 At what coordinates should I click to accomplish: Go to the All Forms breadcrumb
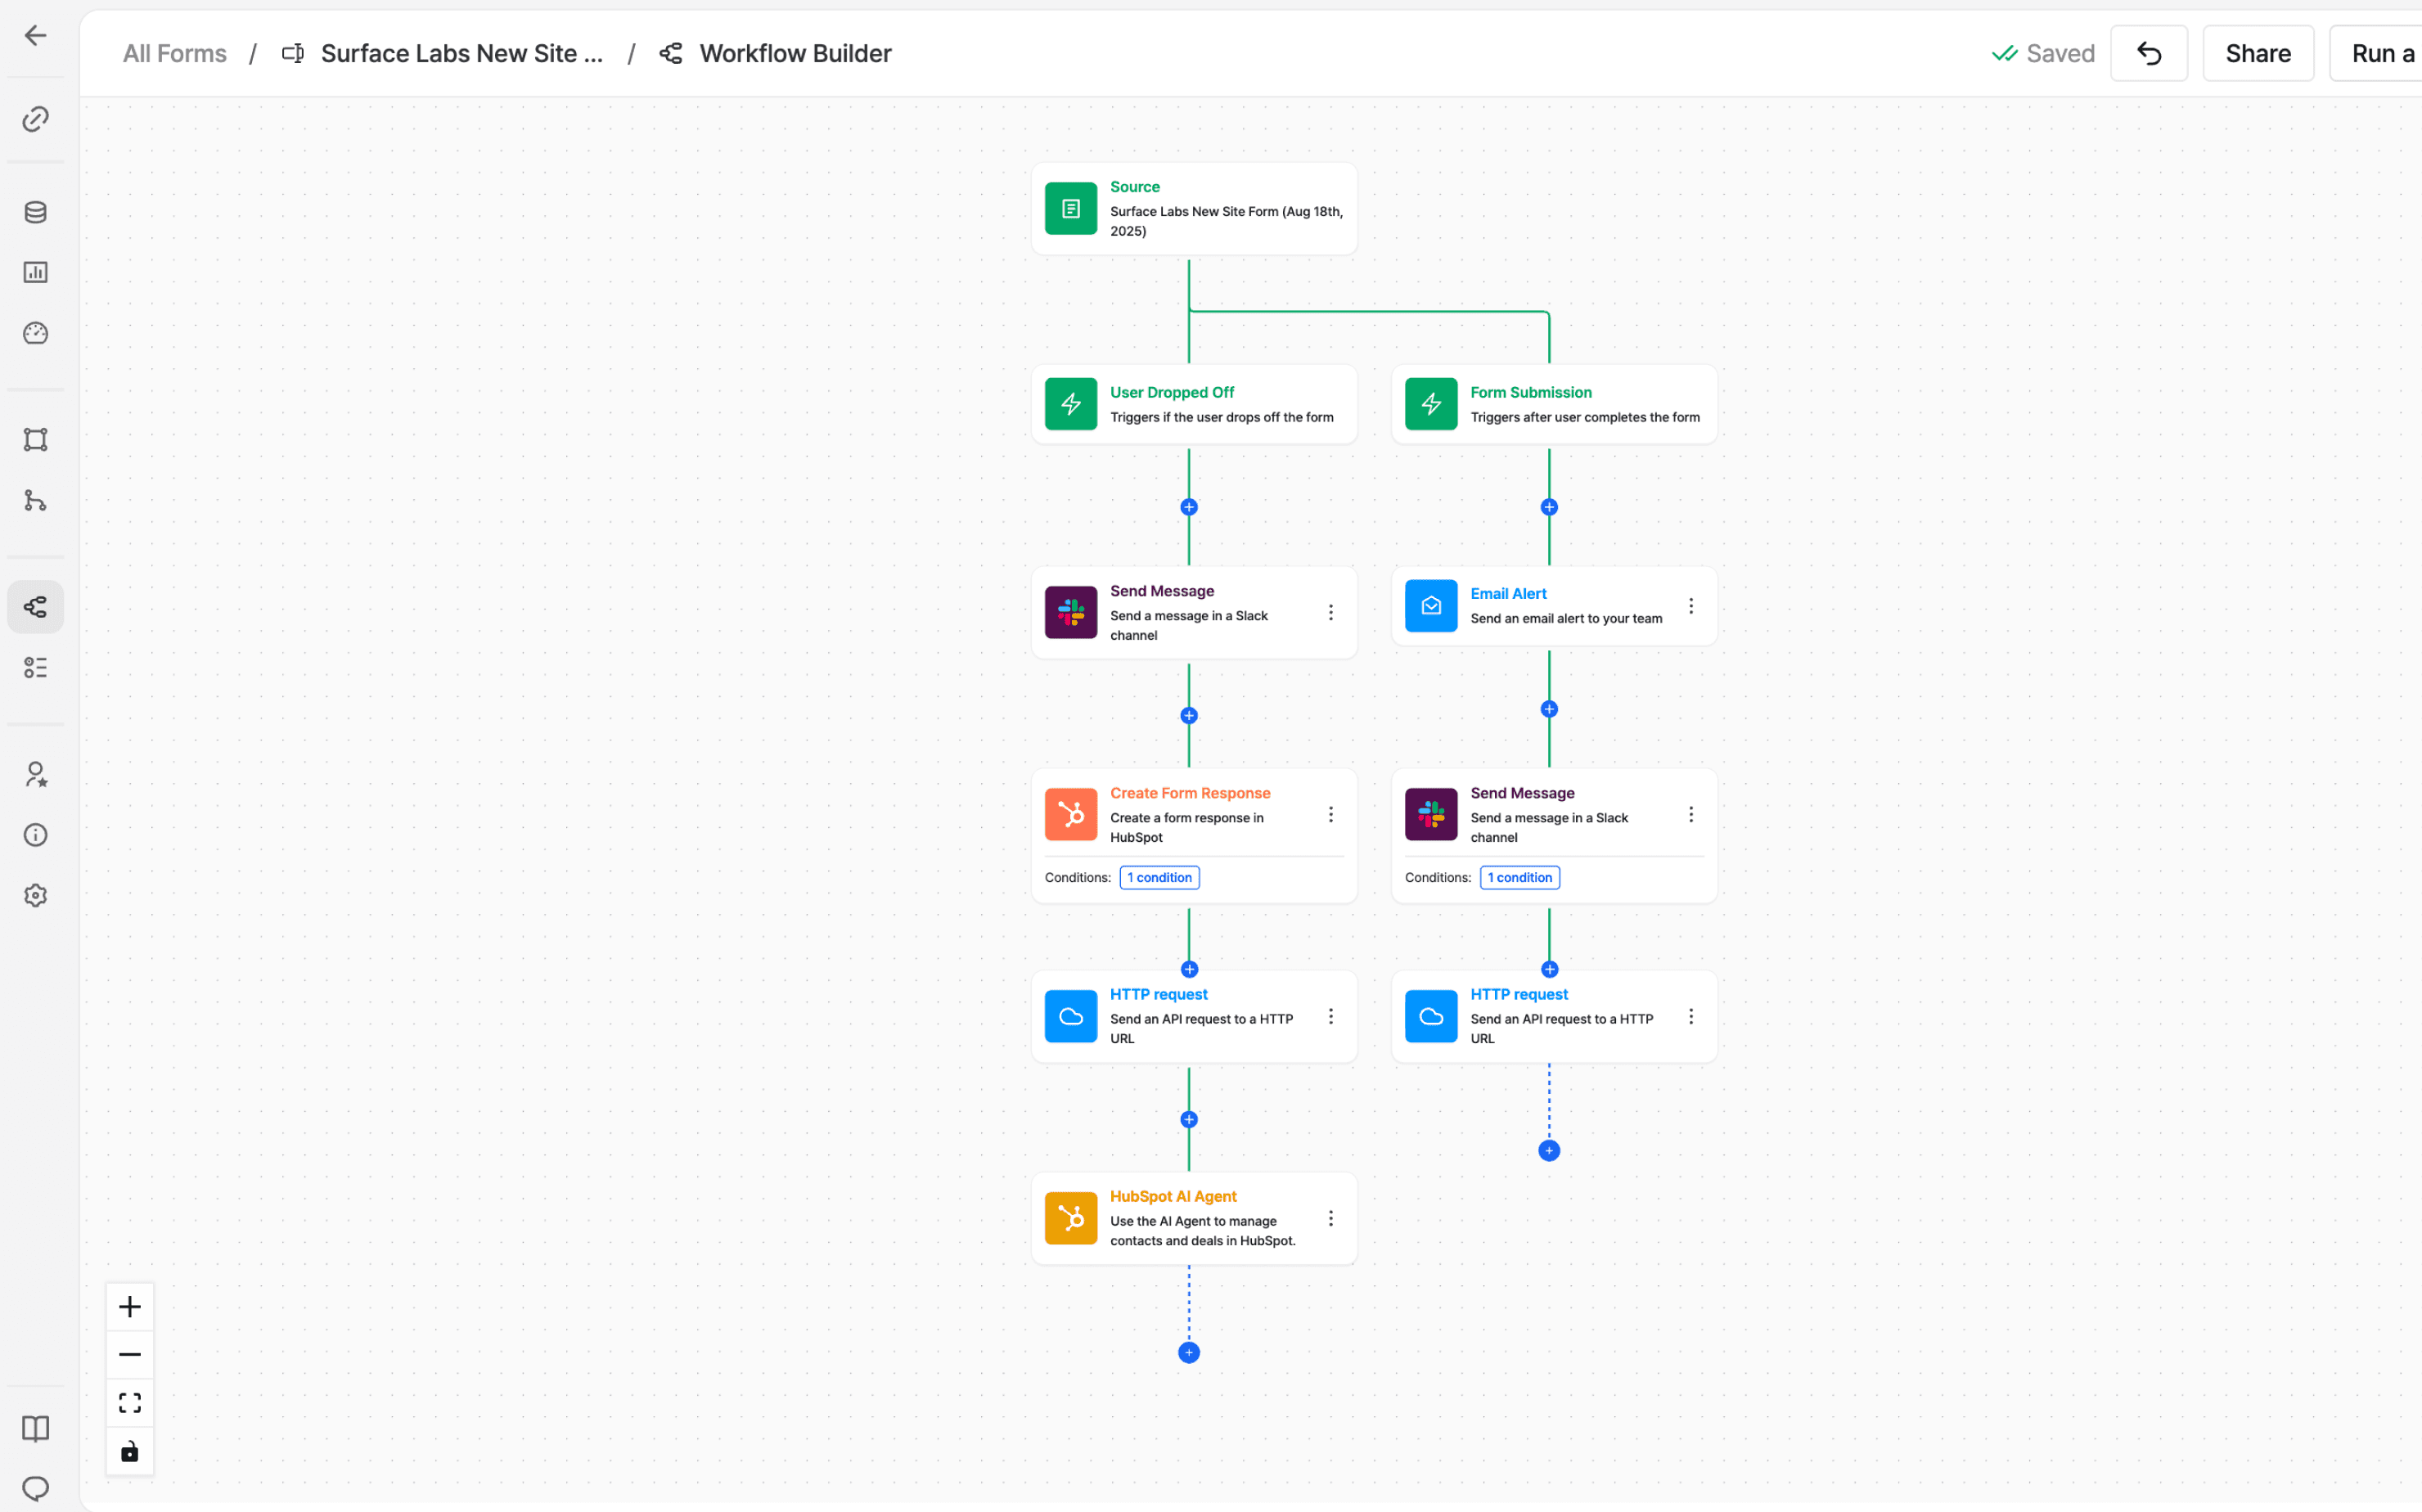point(174,53)
